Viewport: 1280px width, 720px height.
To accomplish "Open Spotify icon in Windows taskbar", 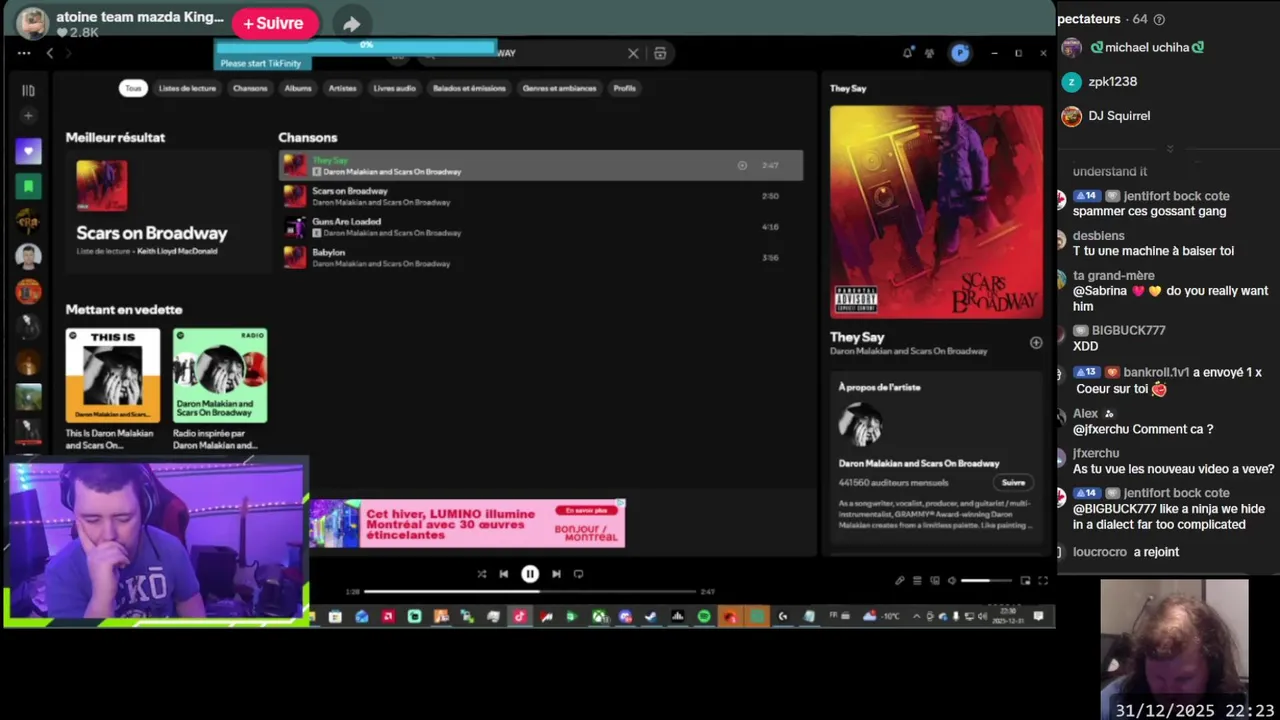I will click(x=704, y=617).
